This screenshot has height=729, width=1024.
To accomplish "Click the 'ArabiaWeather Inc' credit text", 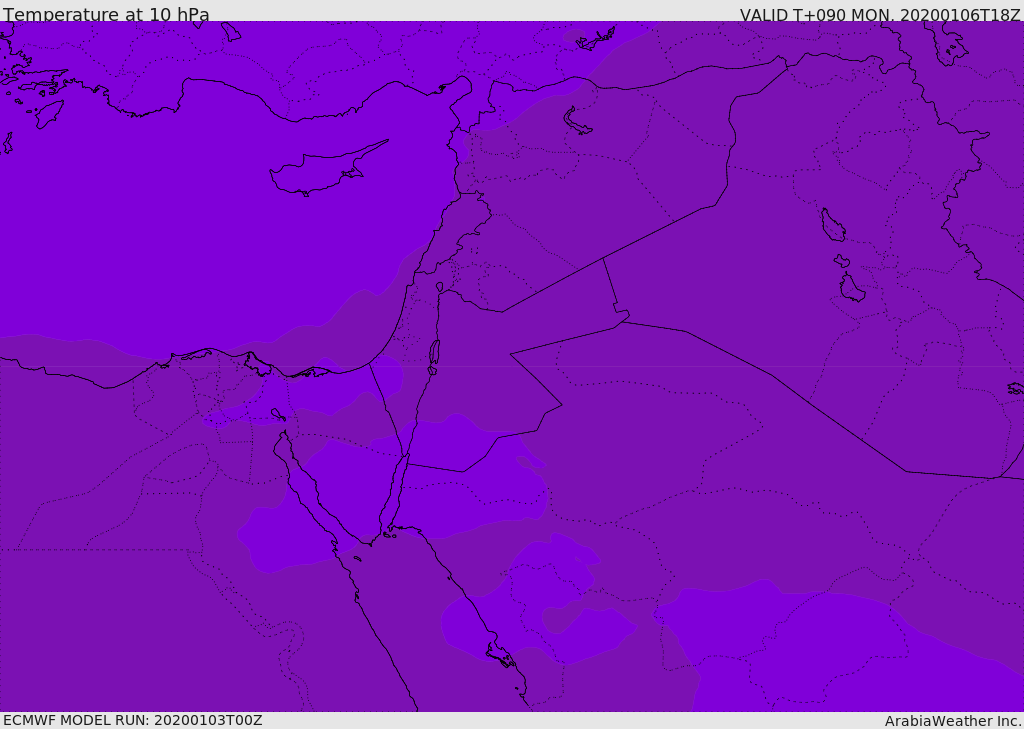I will point(953,721).
